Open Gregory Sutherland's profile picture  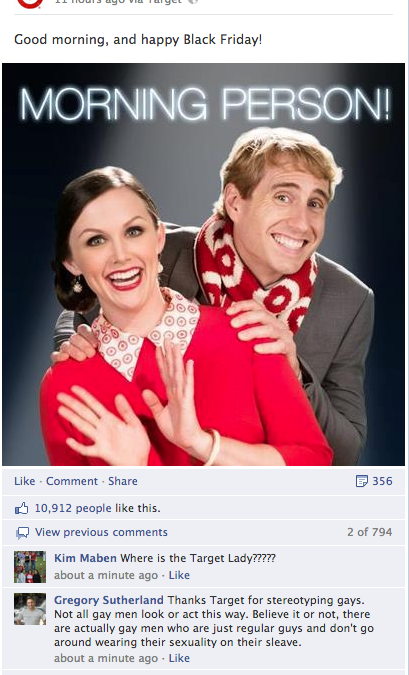[30, 609]
